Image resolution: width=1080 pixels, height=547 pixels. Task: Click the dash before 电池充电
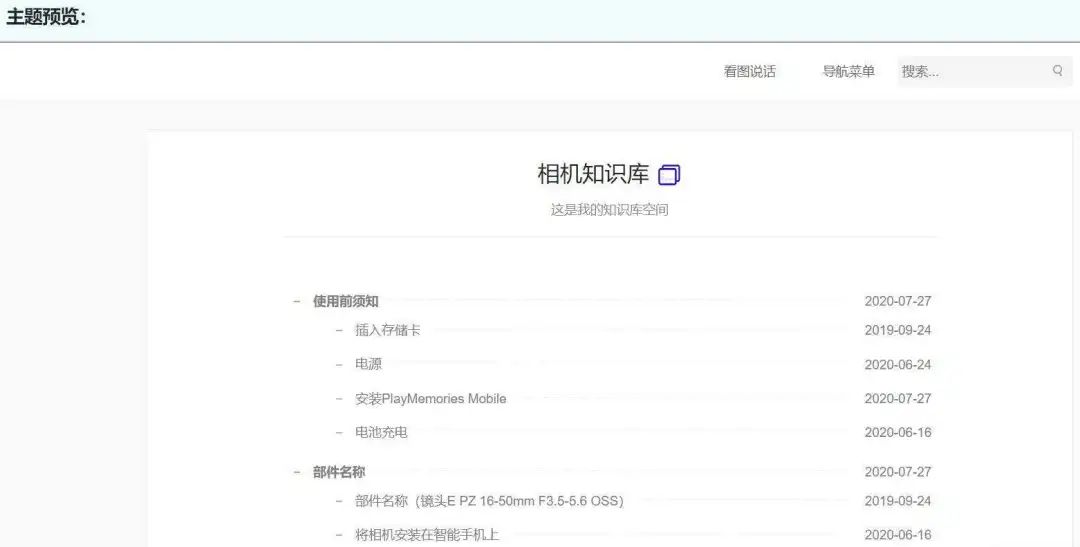coord(339,432)
